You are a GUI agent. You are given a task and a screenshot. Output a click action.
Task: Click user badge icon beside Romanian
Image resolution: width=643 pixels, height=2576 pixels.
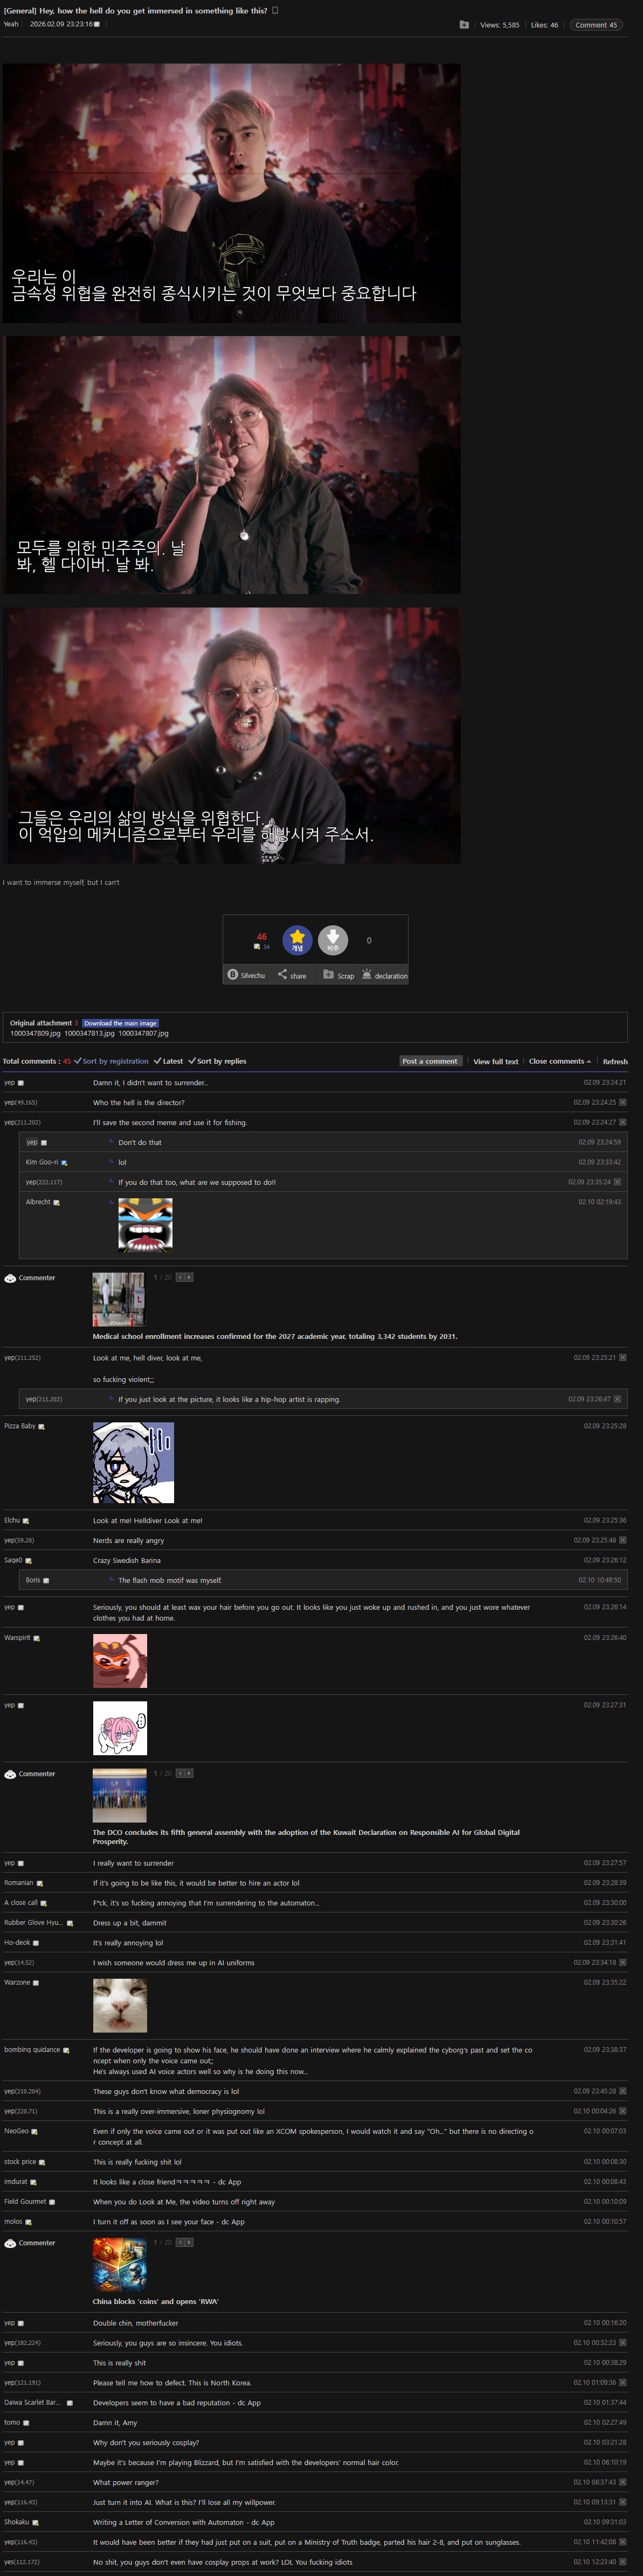[39, 1883]
